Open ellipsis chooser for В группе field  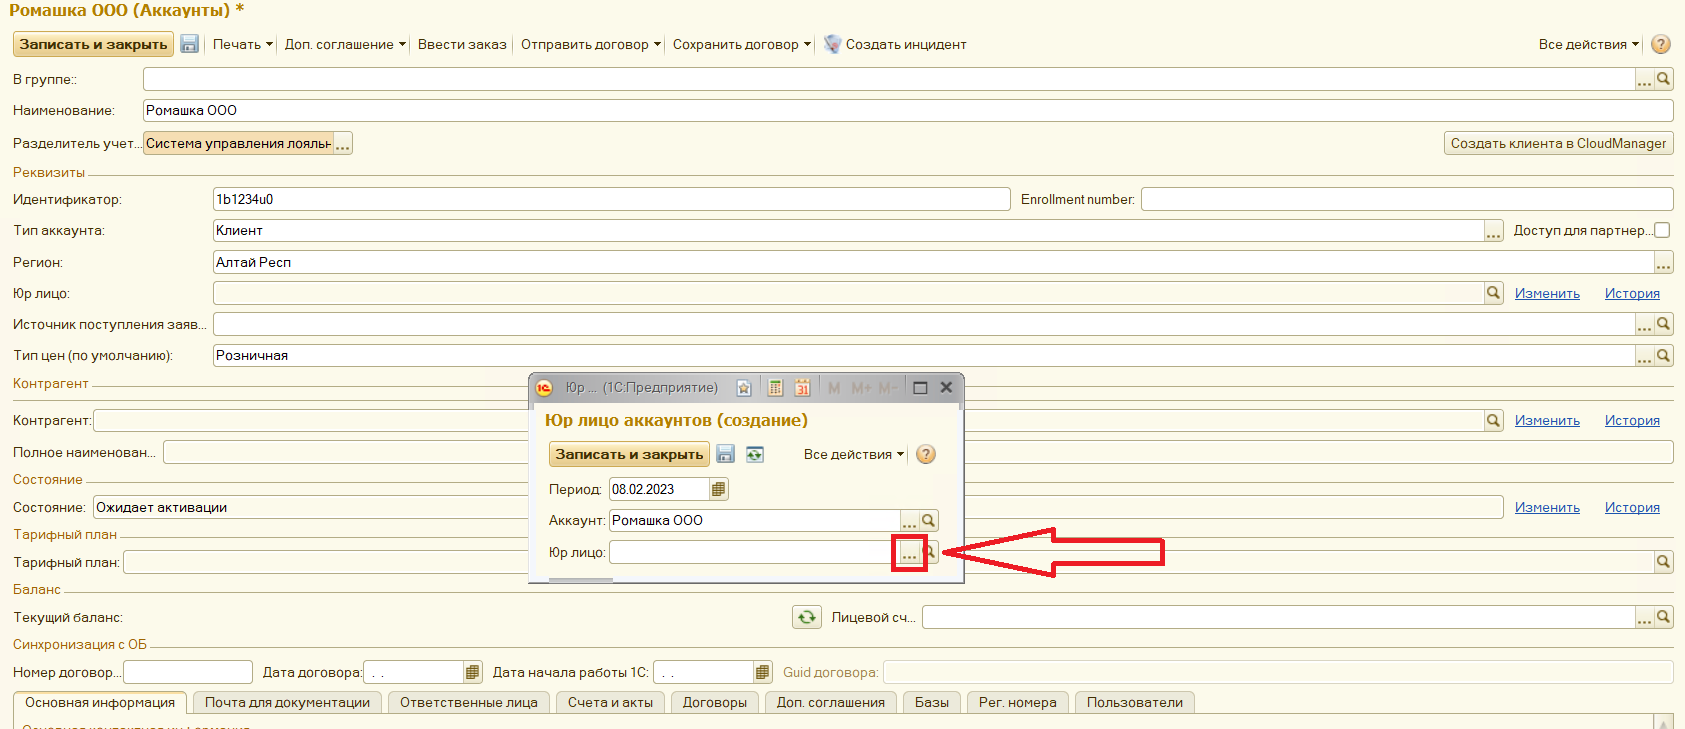[x=1645, y=79]
